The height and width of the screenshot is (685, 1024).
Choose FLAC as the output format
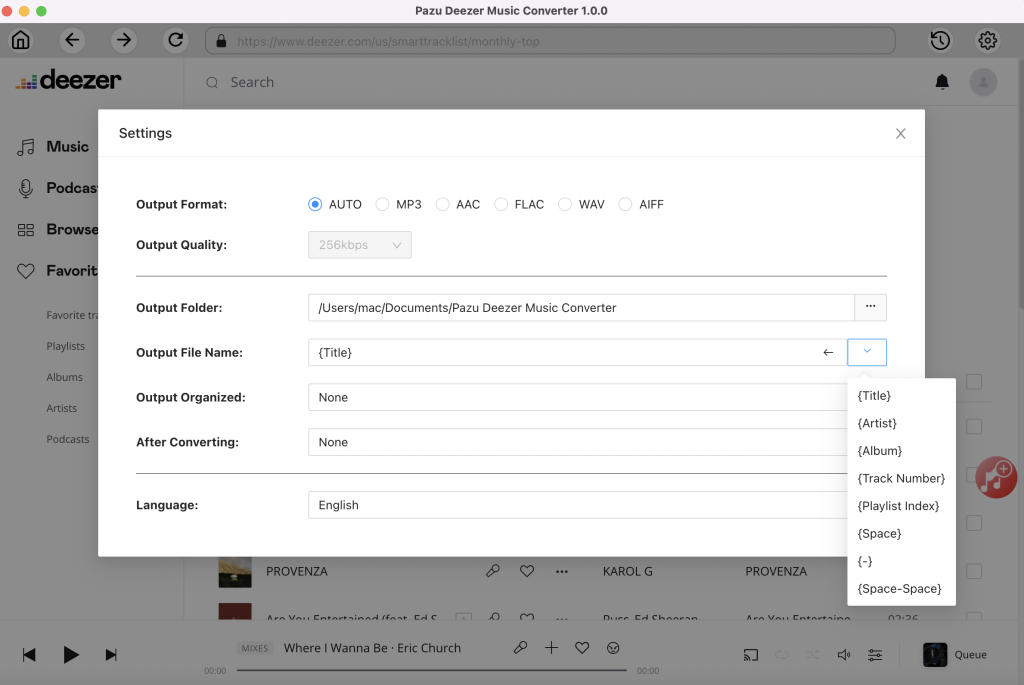pyautogui.click(x=501, y=204)
